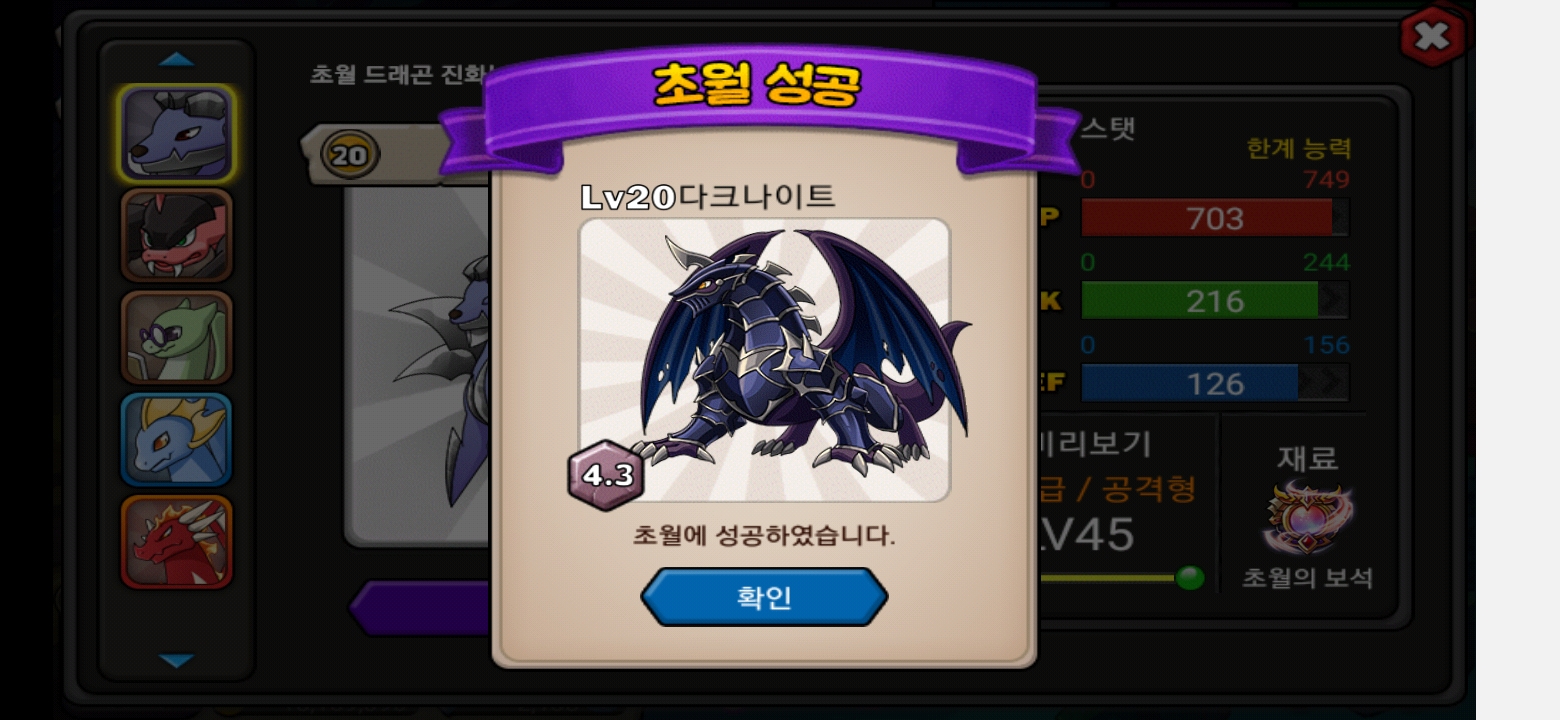The height and width of the screenshot is (720, 1560).
Task: Select the black red-eyed dragon portrait
Action: [177, 235]
